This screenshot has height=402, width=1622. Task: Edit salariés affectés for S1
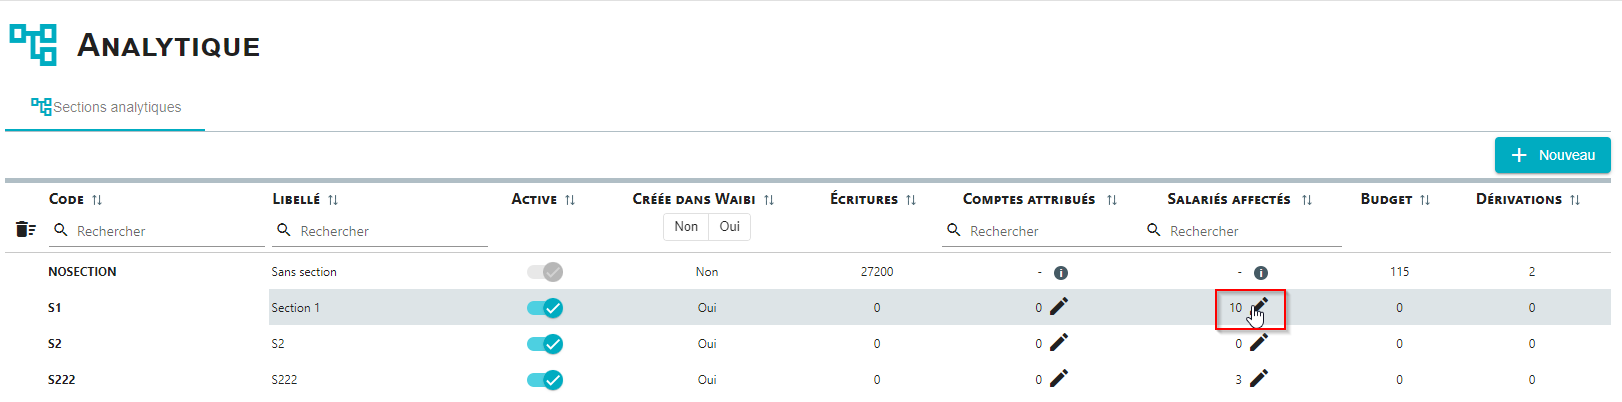click(x=1259, y=306)
